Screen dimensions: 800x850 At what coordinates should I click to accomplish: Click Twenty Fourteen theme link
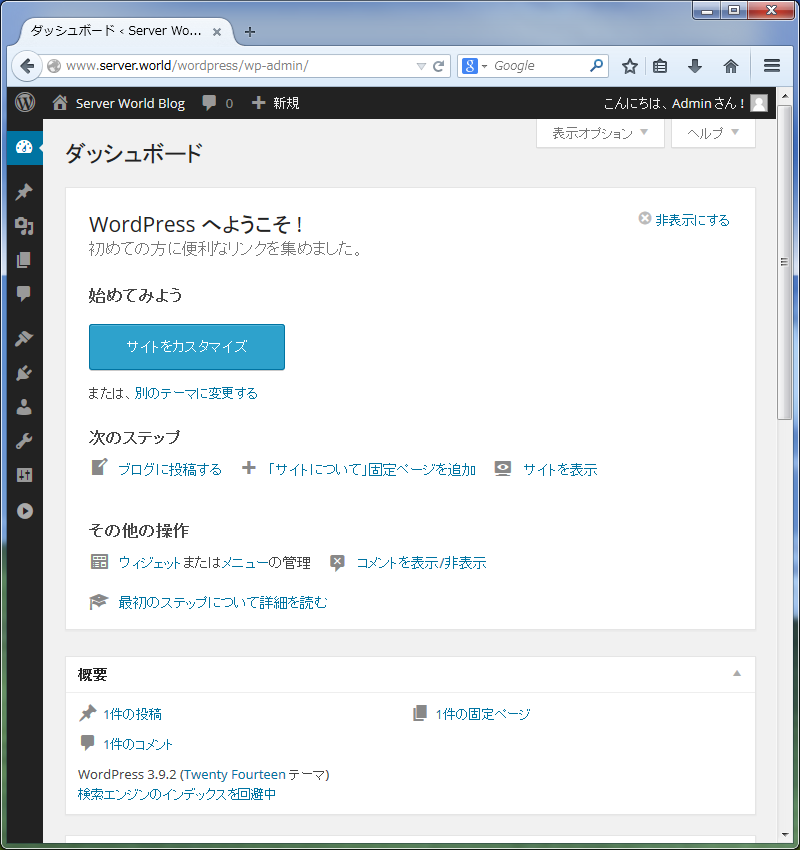click(235, 774)
